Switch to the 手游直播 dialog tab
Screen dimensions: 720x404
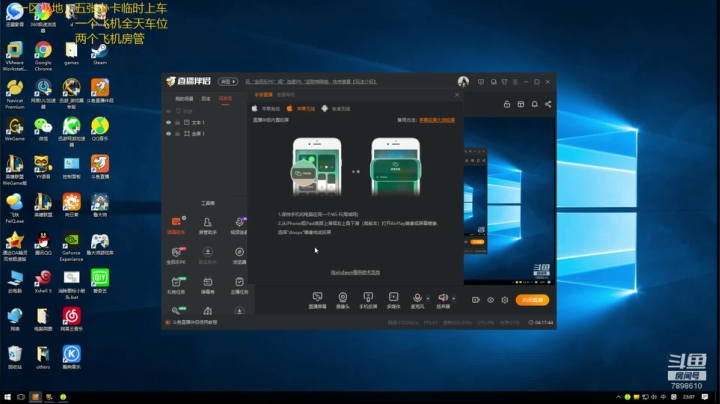click(x=264, y=95)
